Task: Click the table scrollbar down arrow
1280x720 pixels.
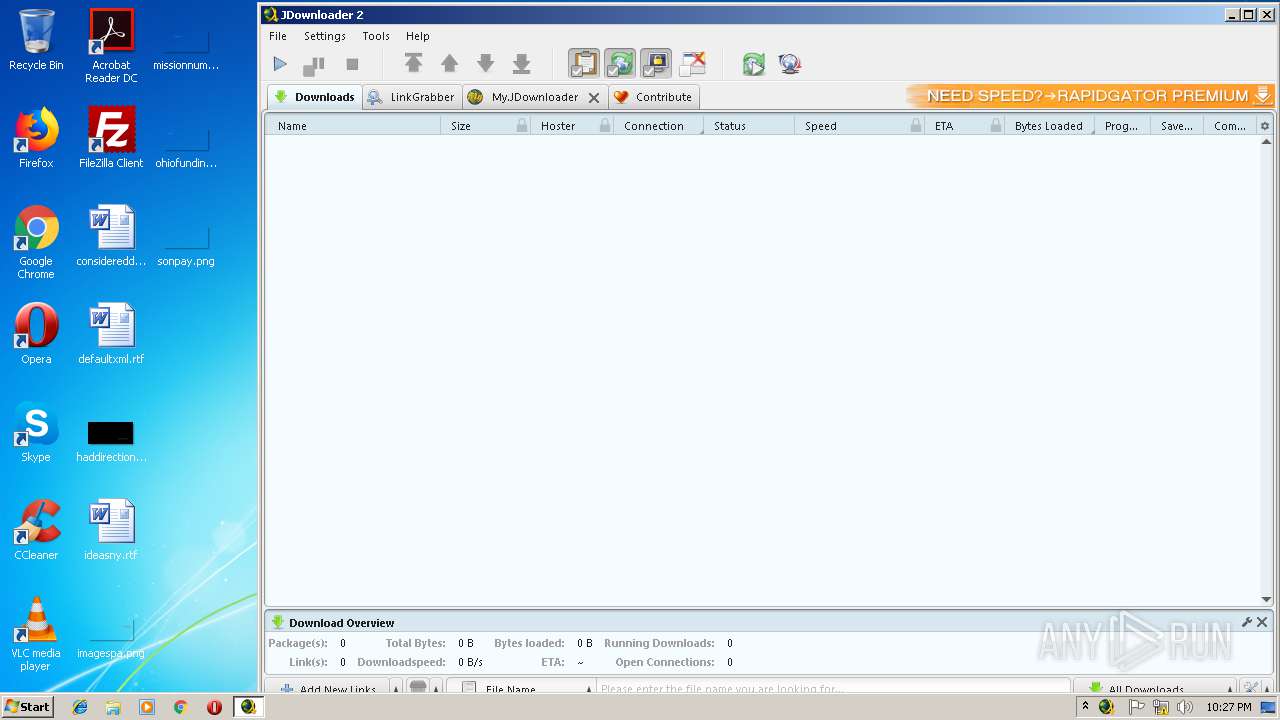Action: coord(1266,600)
